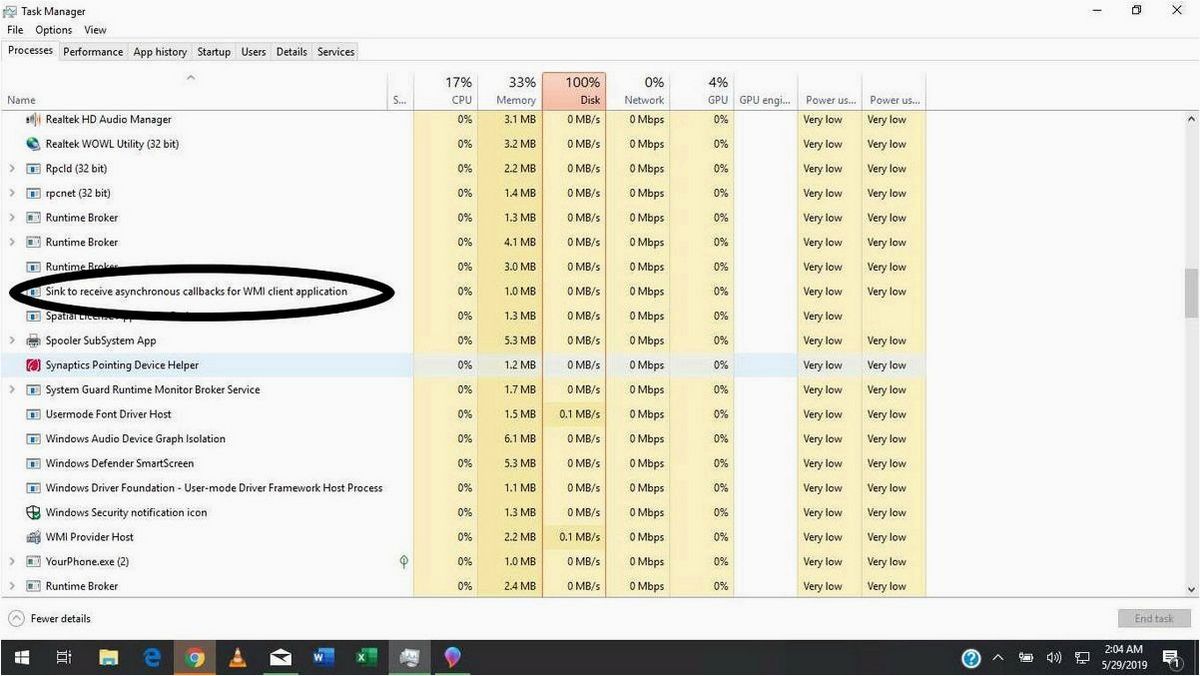Open VLC media player from the taskbar
This screenshot has width=1200, height=676.
coord(238,657)
